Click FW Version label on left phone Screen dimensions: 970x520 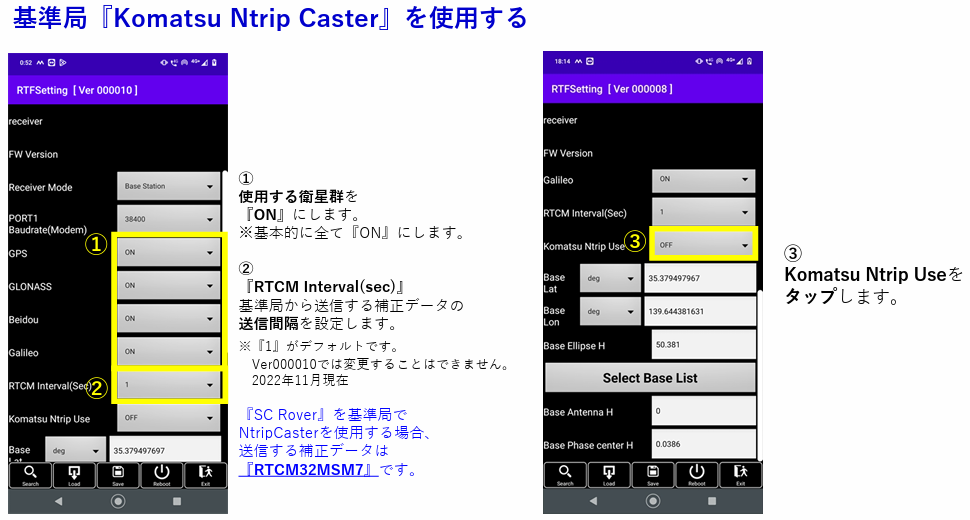[33, 155]
